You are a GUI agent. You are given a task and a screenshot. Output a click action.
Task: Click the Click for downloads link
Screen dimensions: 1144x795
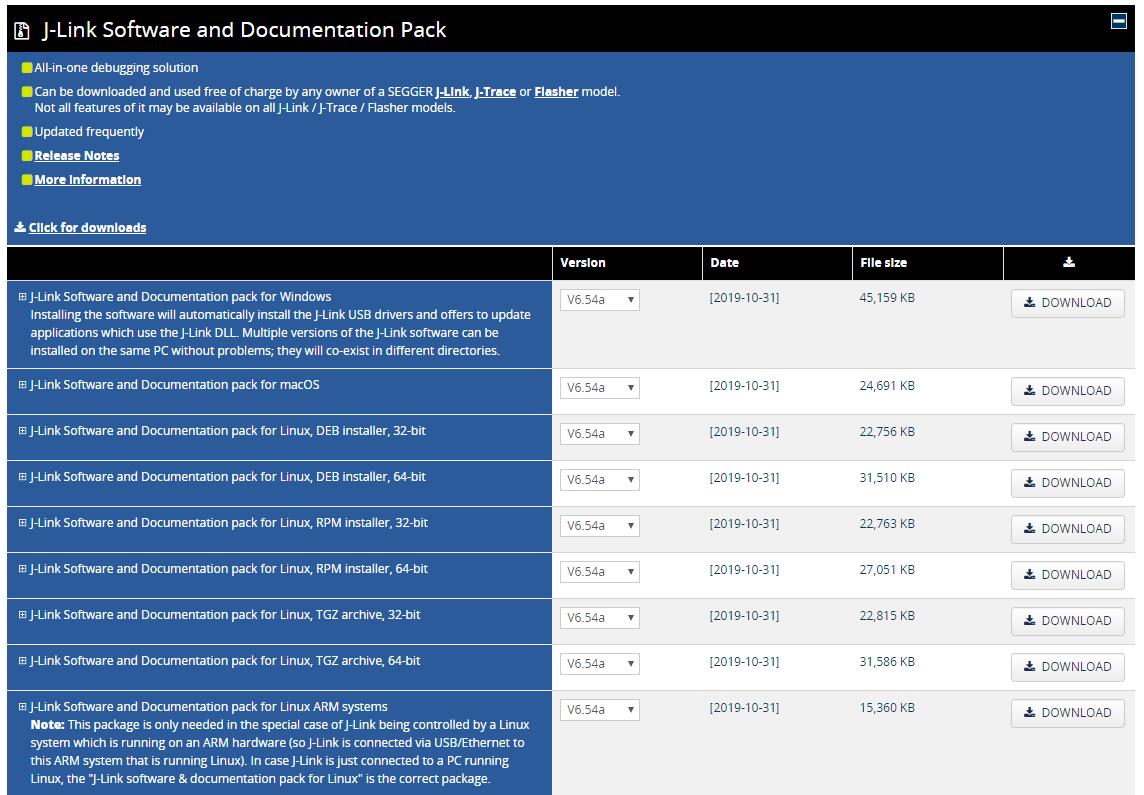coord(88,228)
